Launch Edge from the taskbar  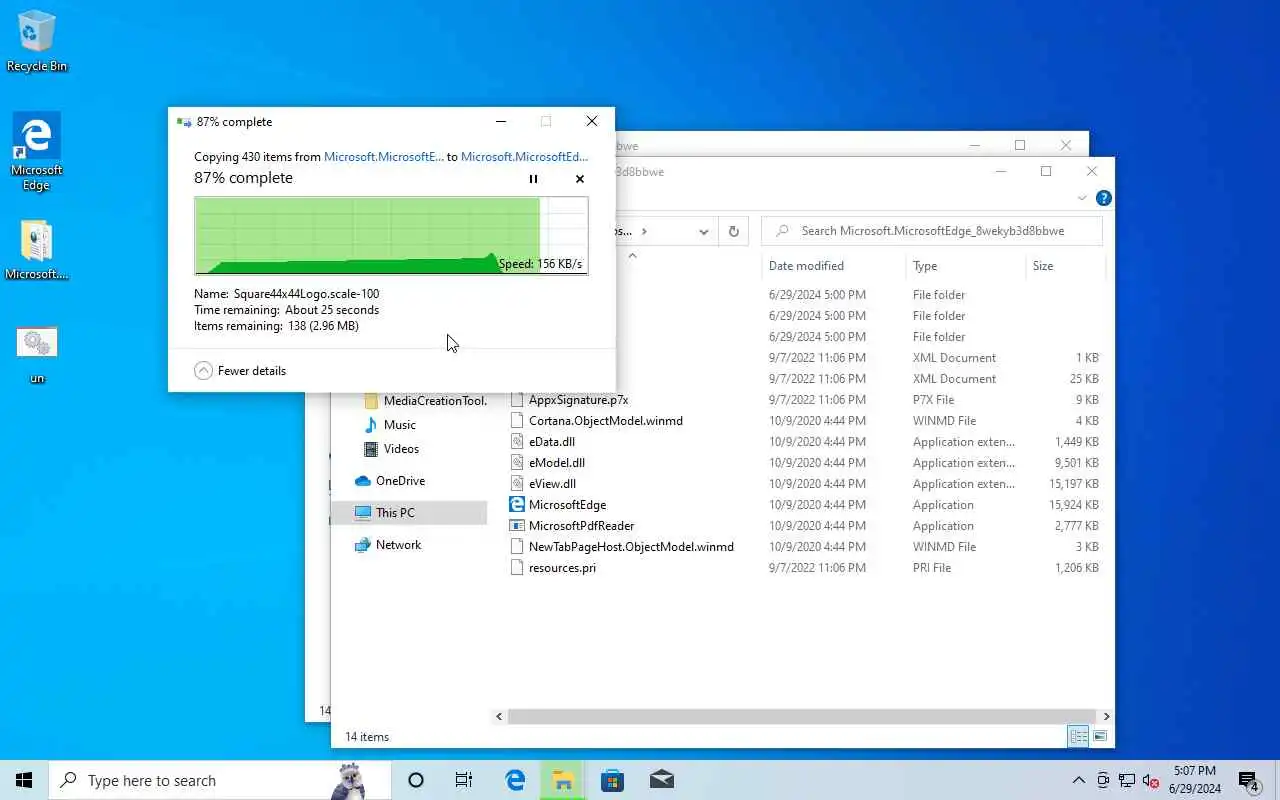coord(515,780)
